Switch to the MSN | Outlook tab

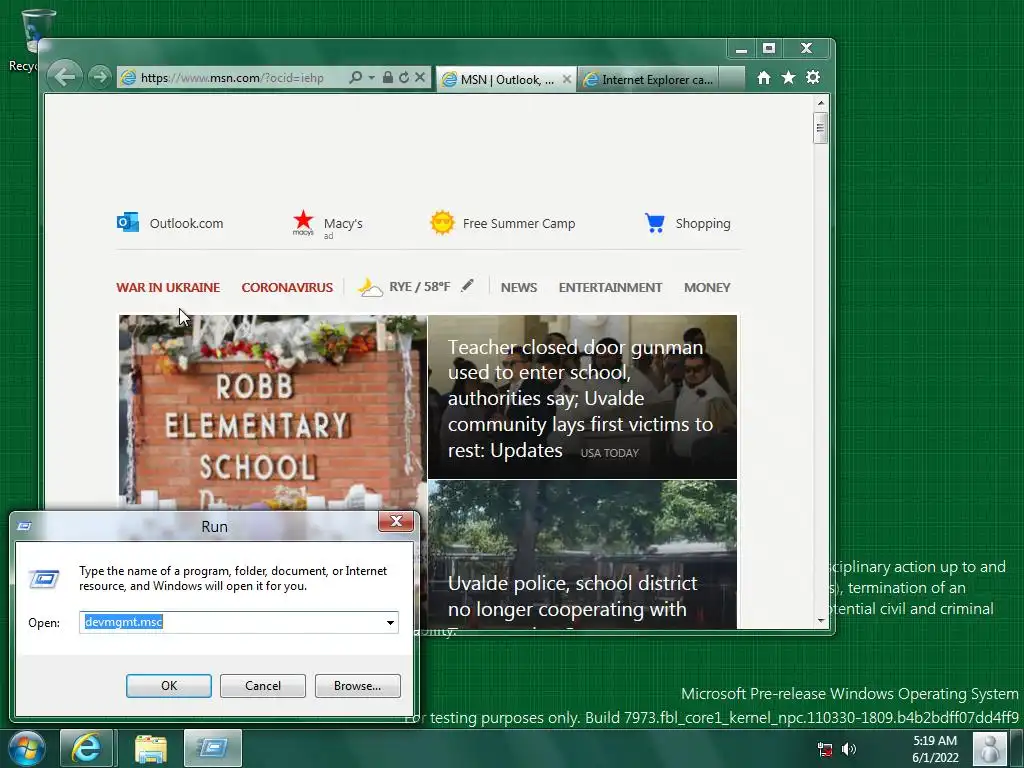pyautogui.click(x=499, y=80)
